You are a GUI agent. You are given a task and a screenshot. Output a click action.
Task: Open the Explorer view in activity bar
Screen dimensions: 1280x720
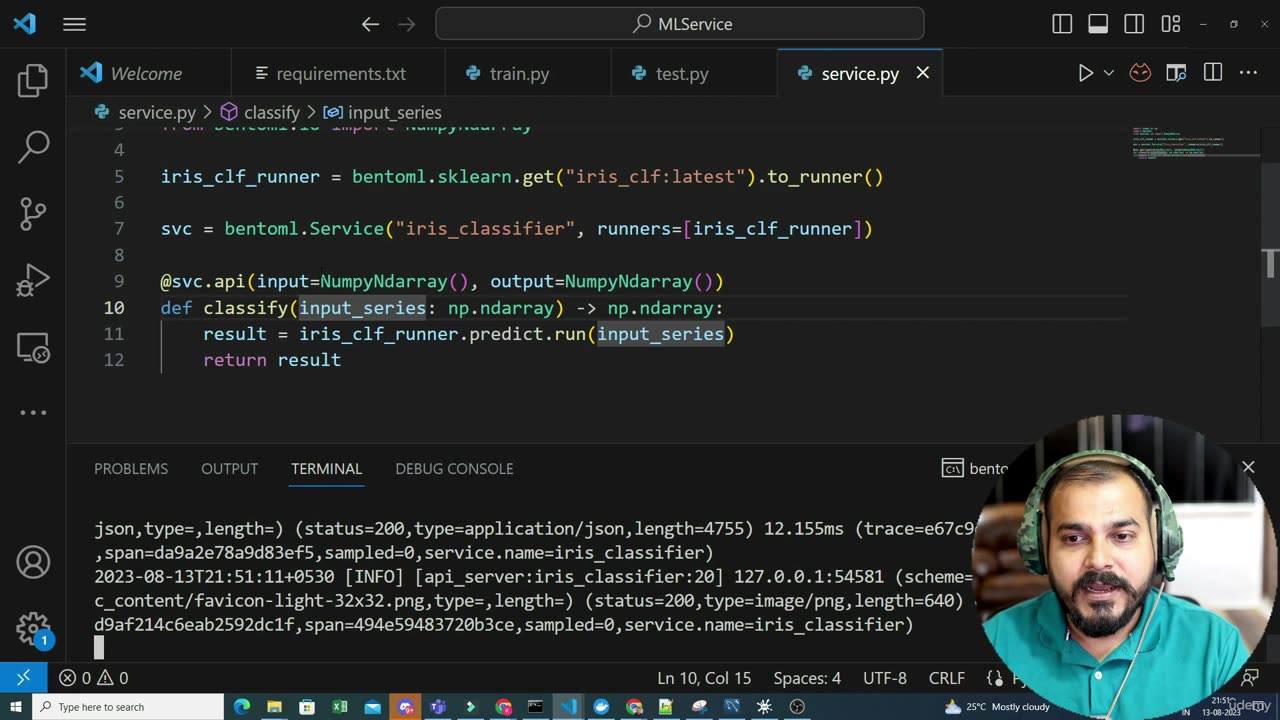click(x=33, y=80)
